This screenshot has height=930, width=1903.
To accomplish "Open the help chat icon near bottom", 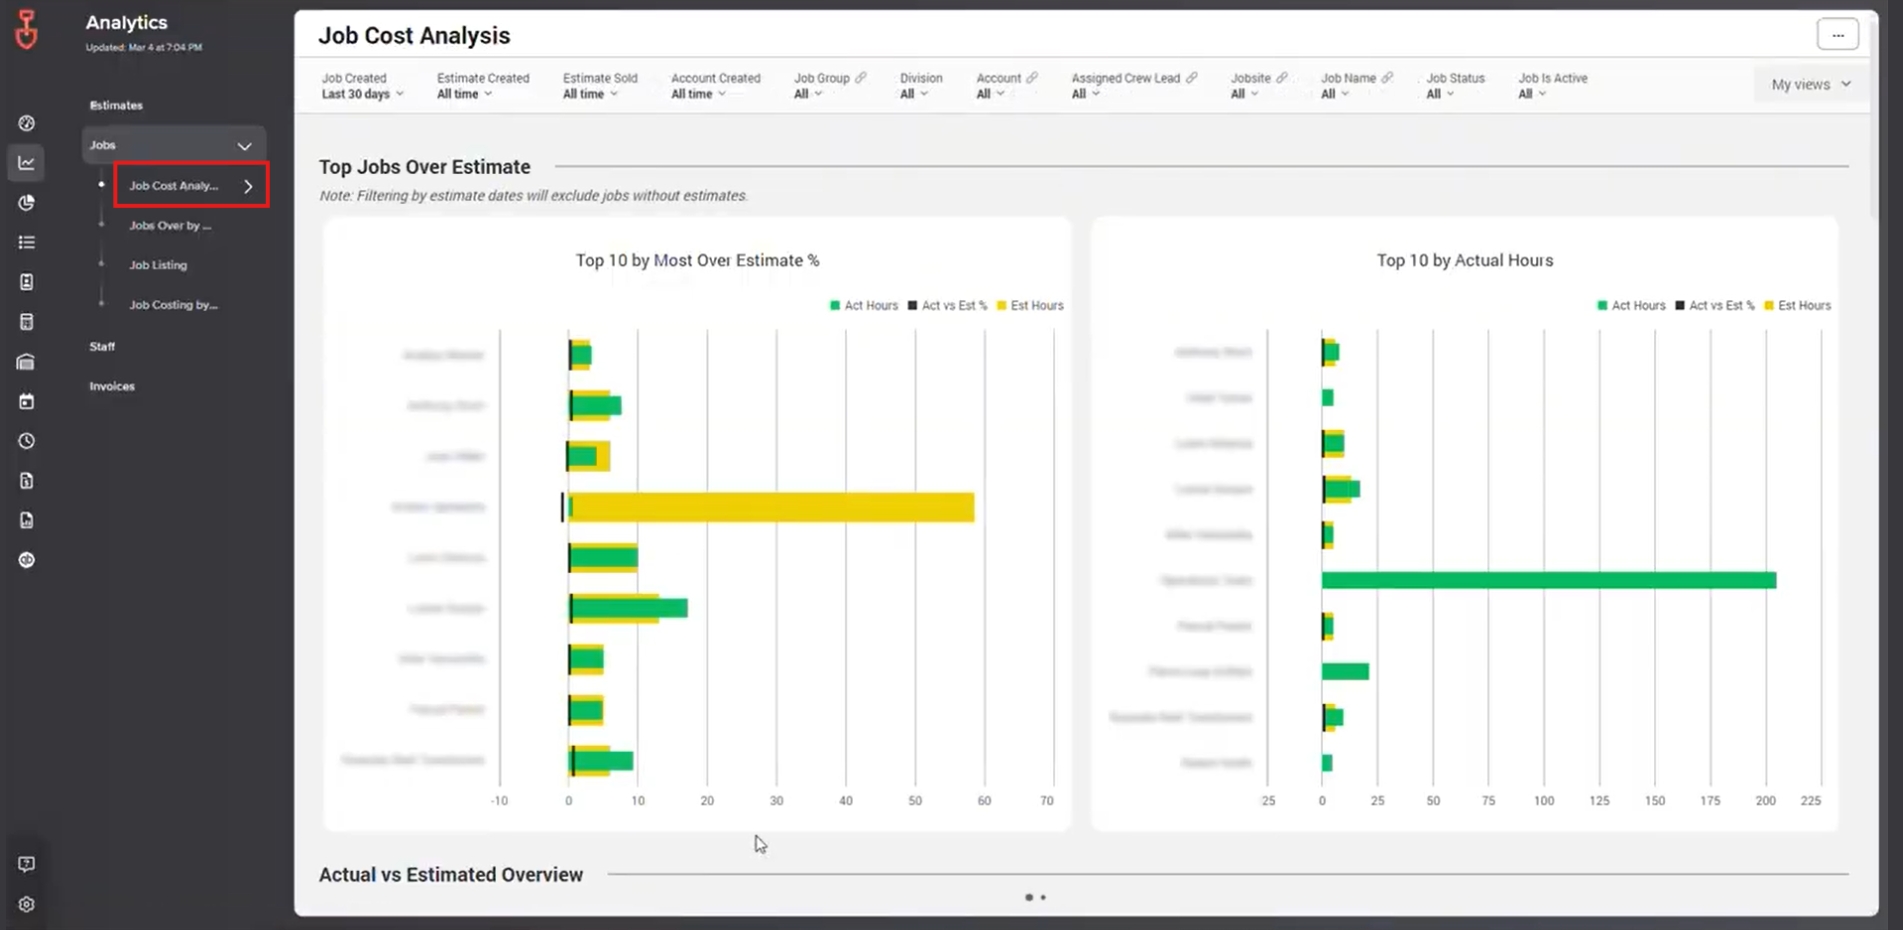I will [26, 863].
